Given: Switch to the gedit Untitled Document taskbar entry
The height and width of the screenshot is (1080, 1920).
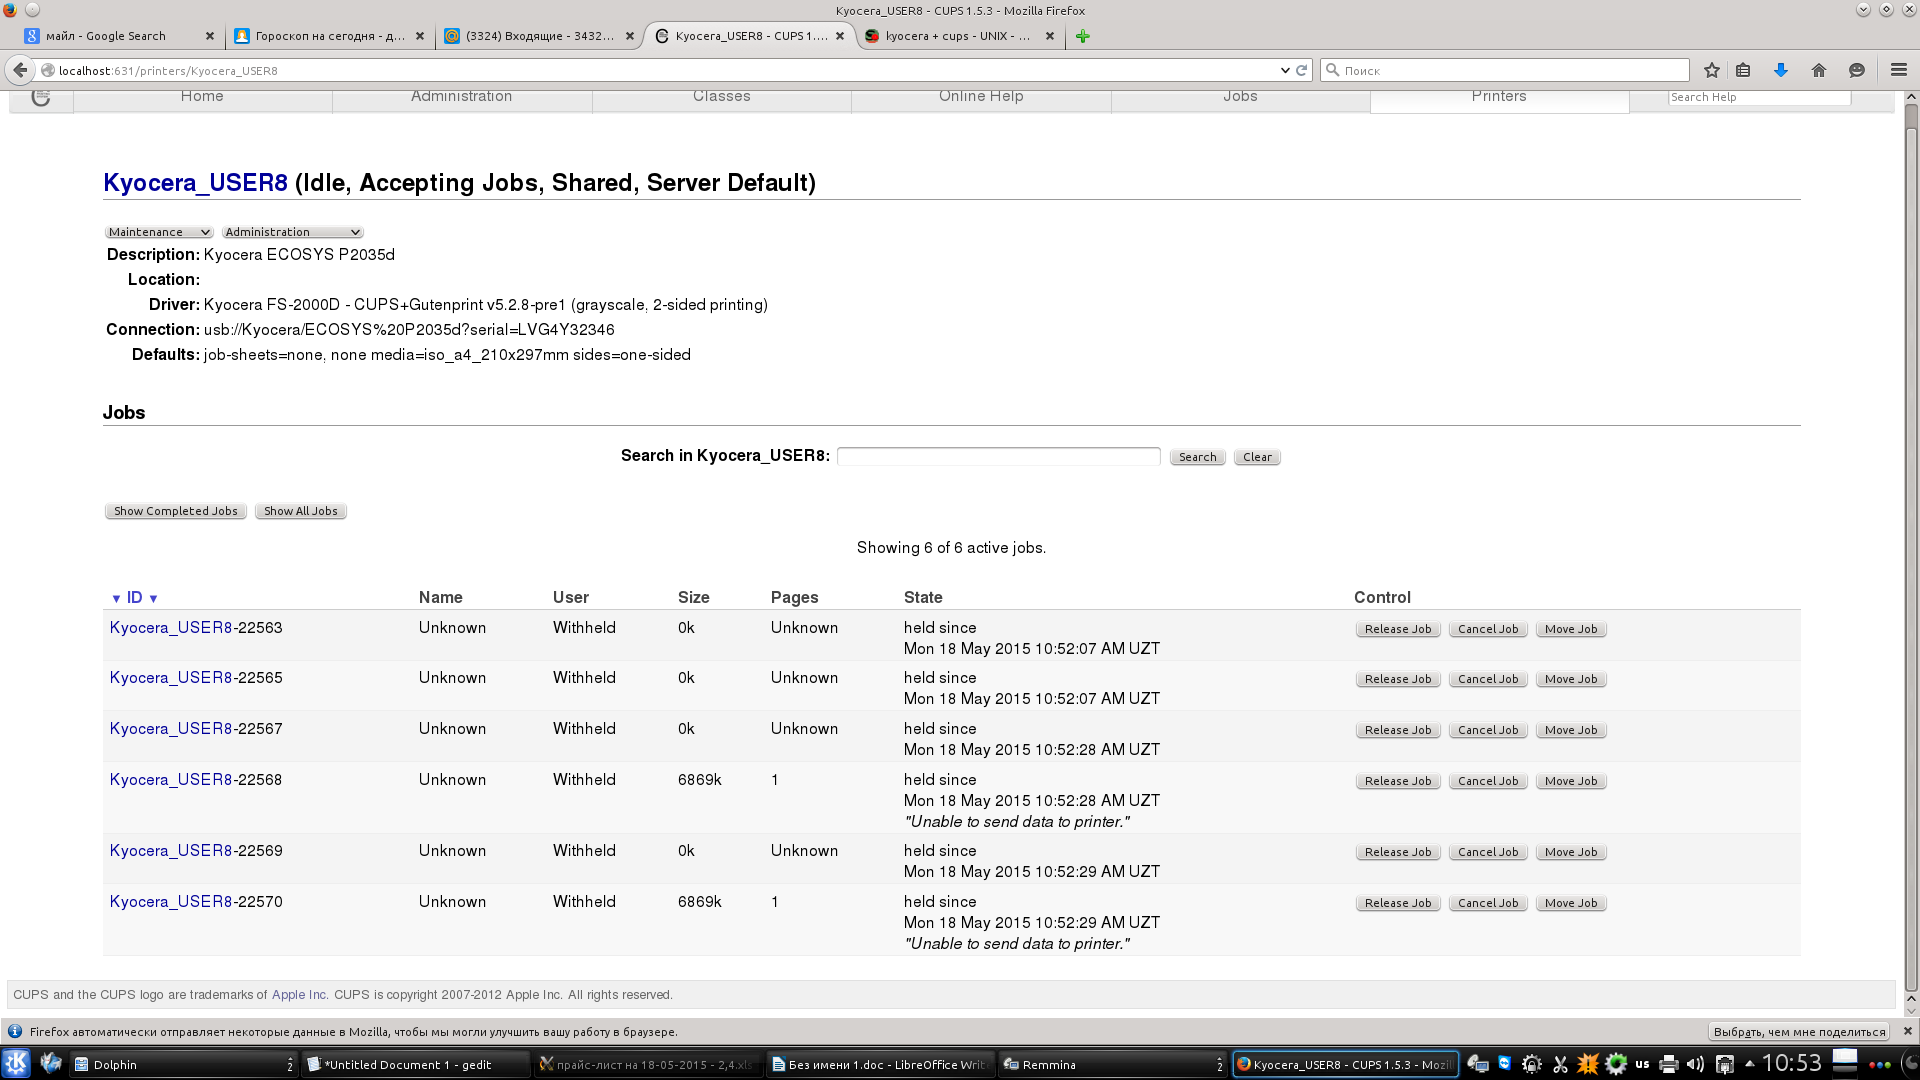Looking at the screenshot, I should coord(415,1064).
